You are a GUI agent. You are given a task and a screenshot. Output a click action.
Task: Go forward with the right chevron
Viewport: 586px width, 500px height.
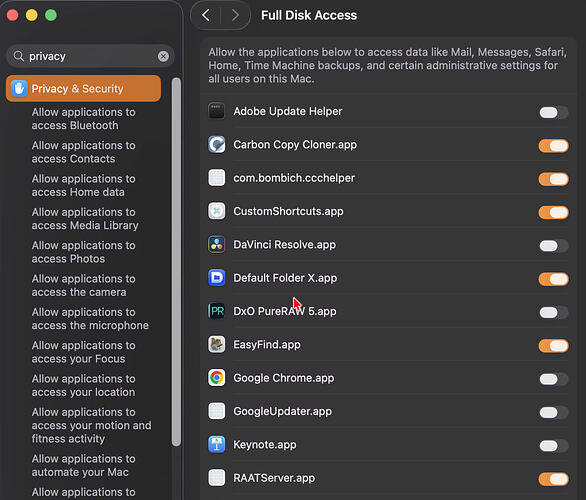click(x=235, y=15)
